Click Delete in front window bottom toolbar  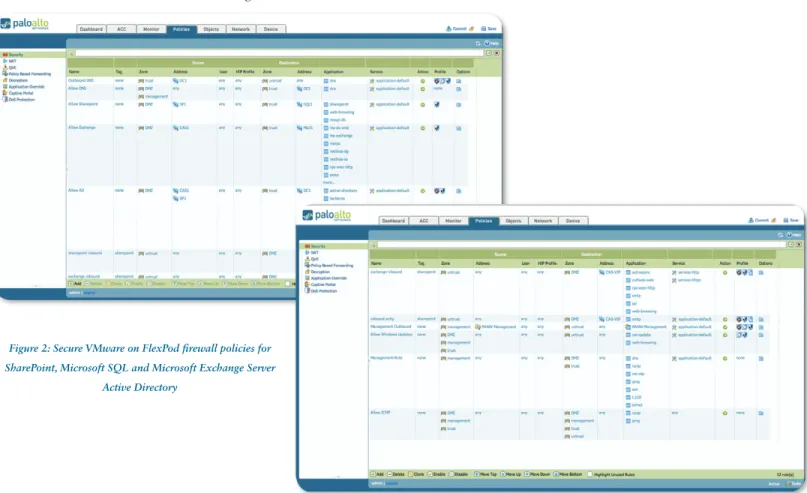[396, 474]
